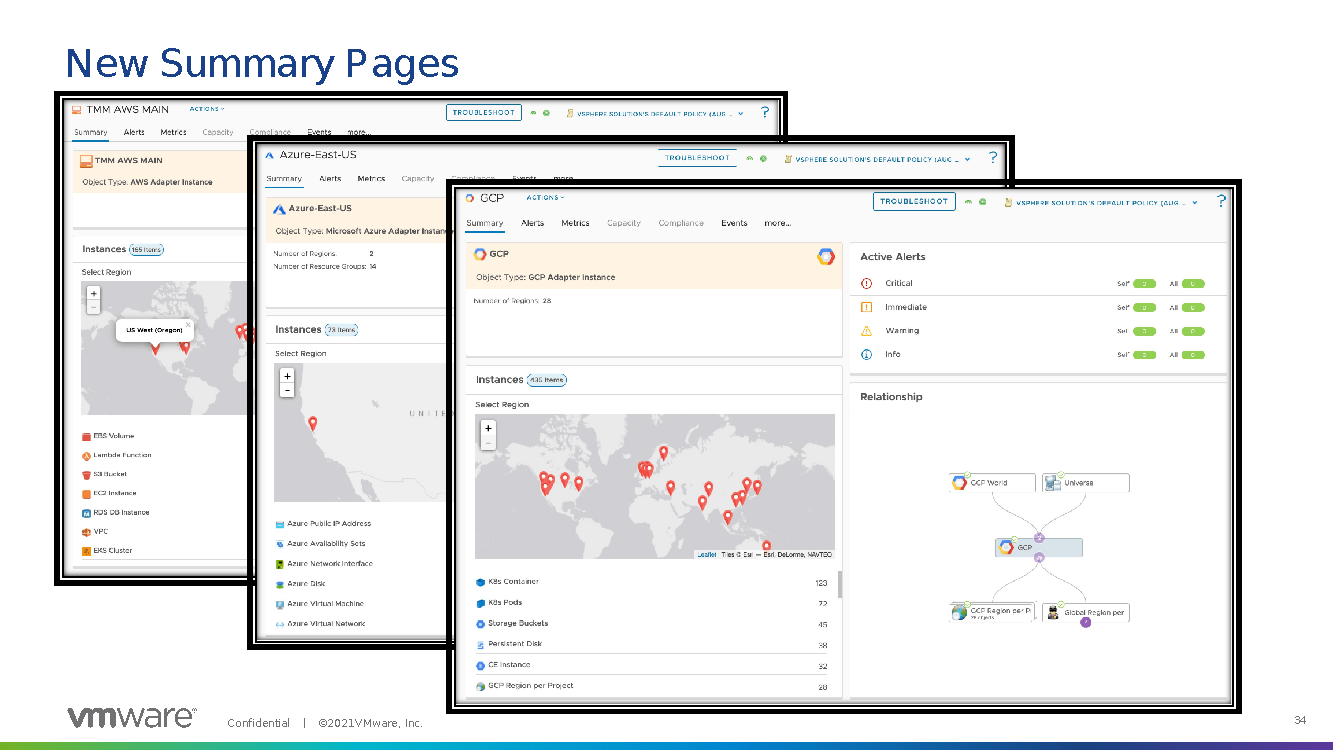This screenshot has width=1333, height=750.
Task: Click the GCP Troubleshoot button
Action: coord(914,201)
